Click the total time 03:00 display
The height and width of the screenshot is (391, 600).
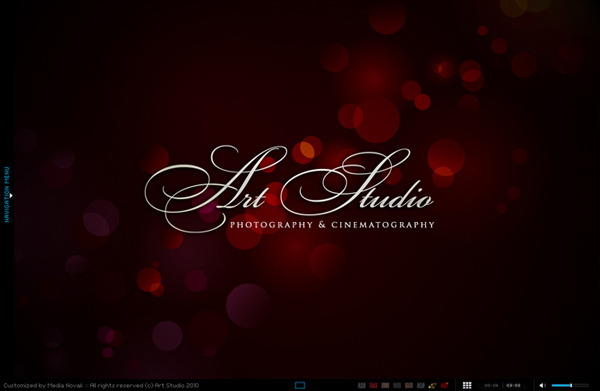point(513,385)
